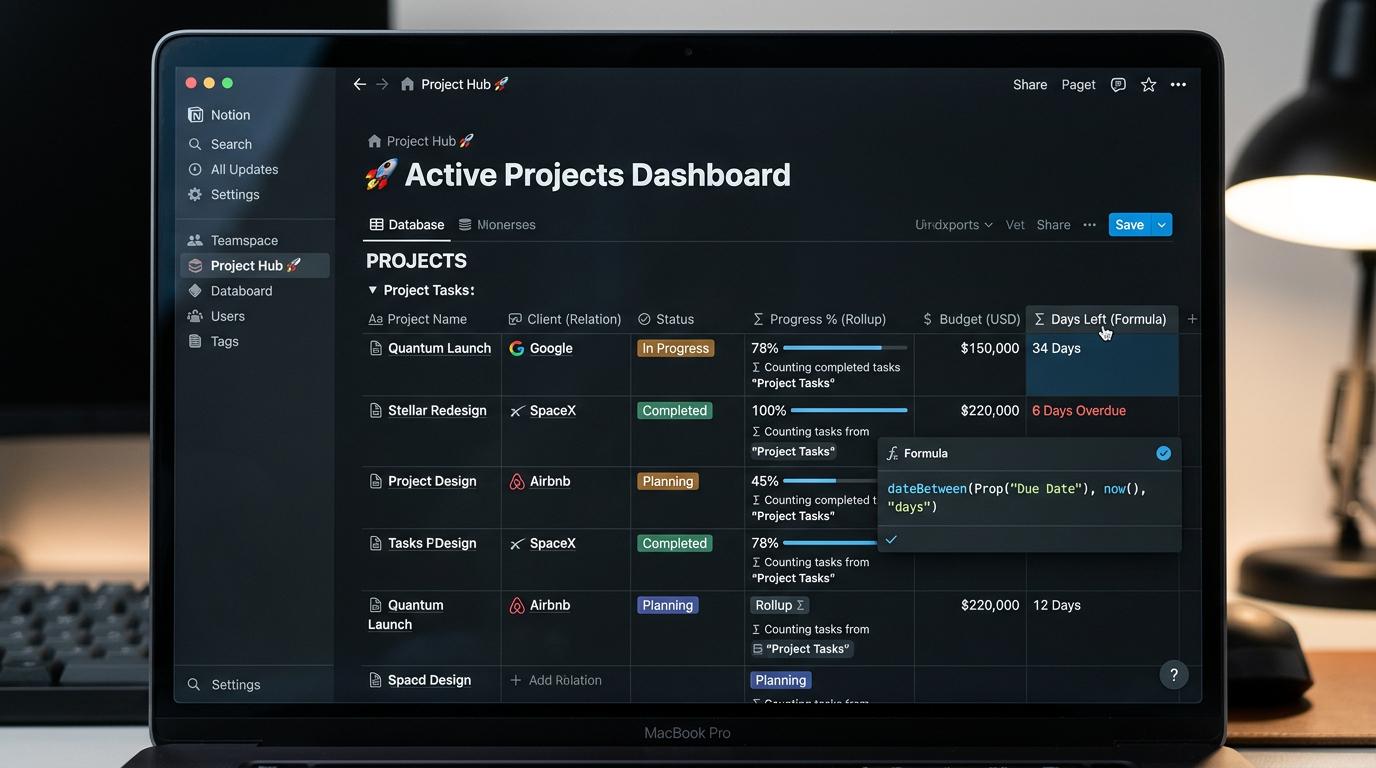Click the check mark below the formula code
Image resolution: width=1376 pixels, height=768 pixels.
click(891, 540)
